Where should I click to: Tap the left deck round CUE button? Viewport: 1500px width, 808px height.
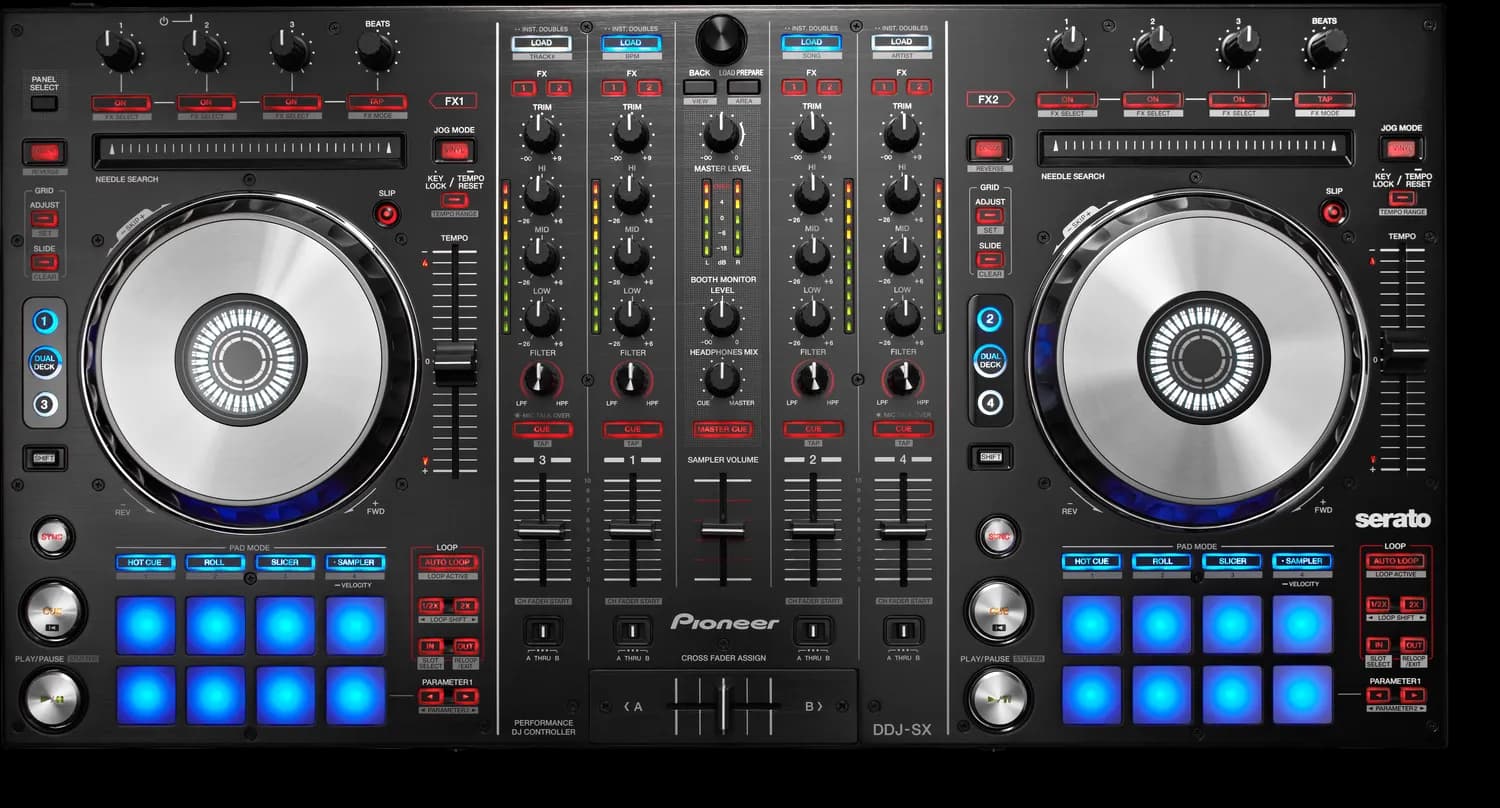point(52,610)
